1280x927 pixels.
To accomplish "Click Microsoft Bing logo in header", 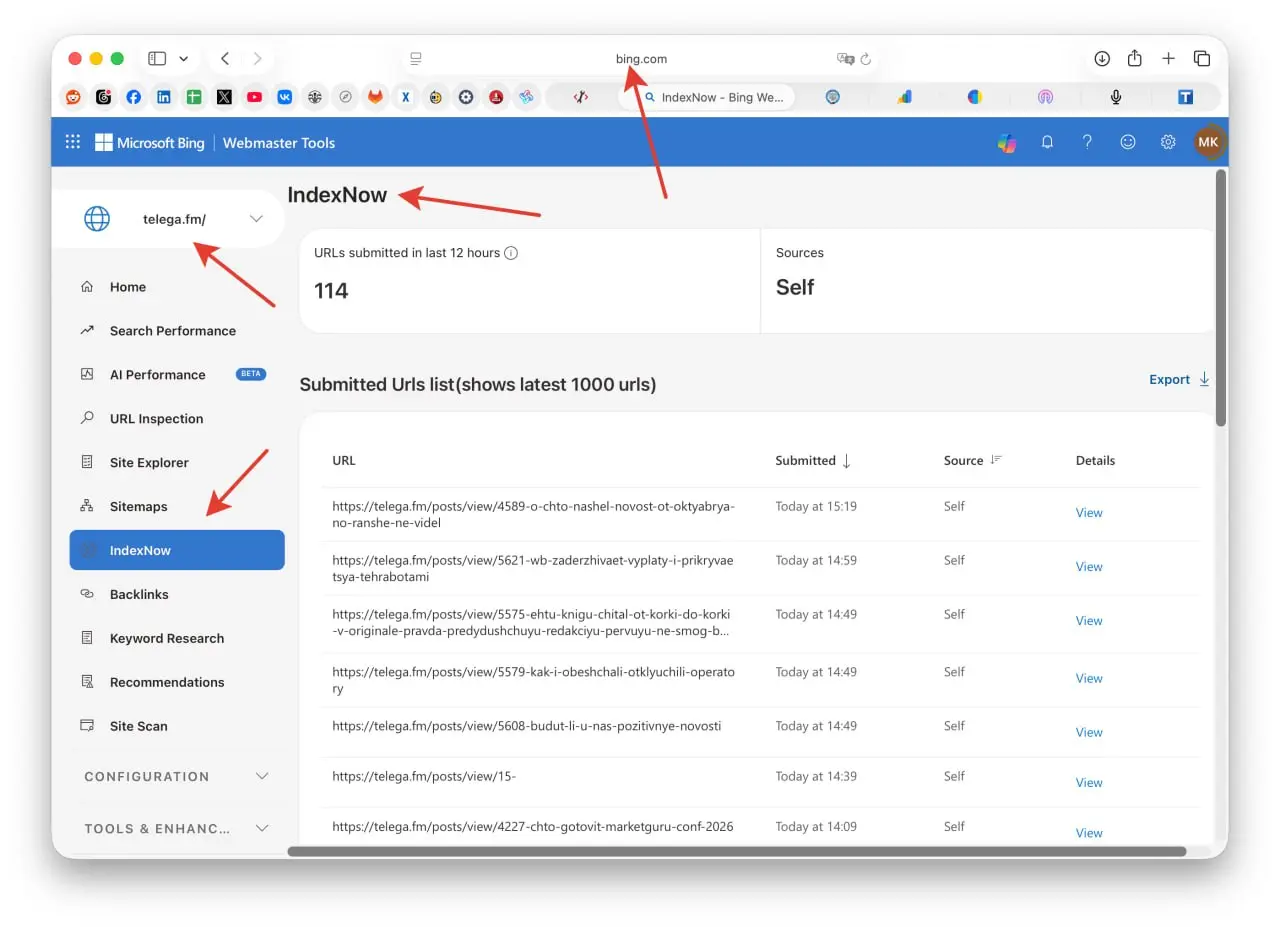I will point(149,142).
